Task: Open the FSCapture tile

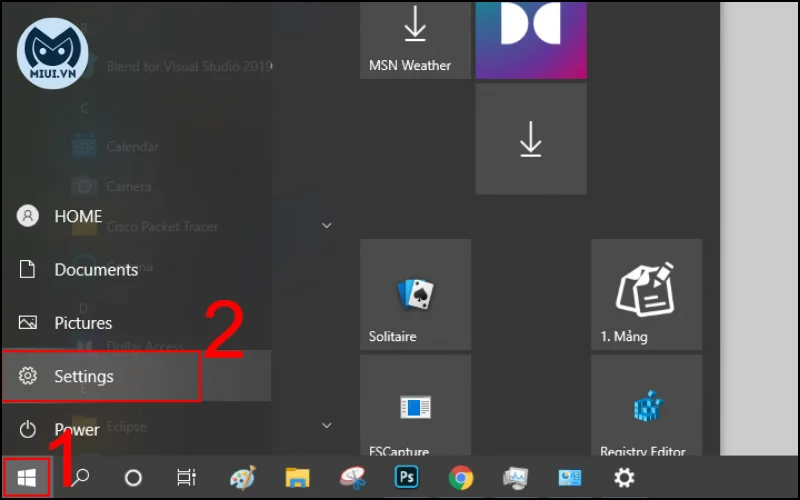Action: [x=415, y=405]
